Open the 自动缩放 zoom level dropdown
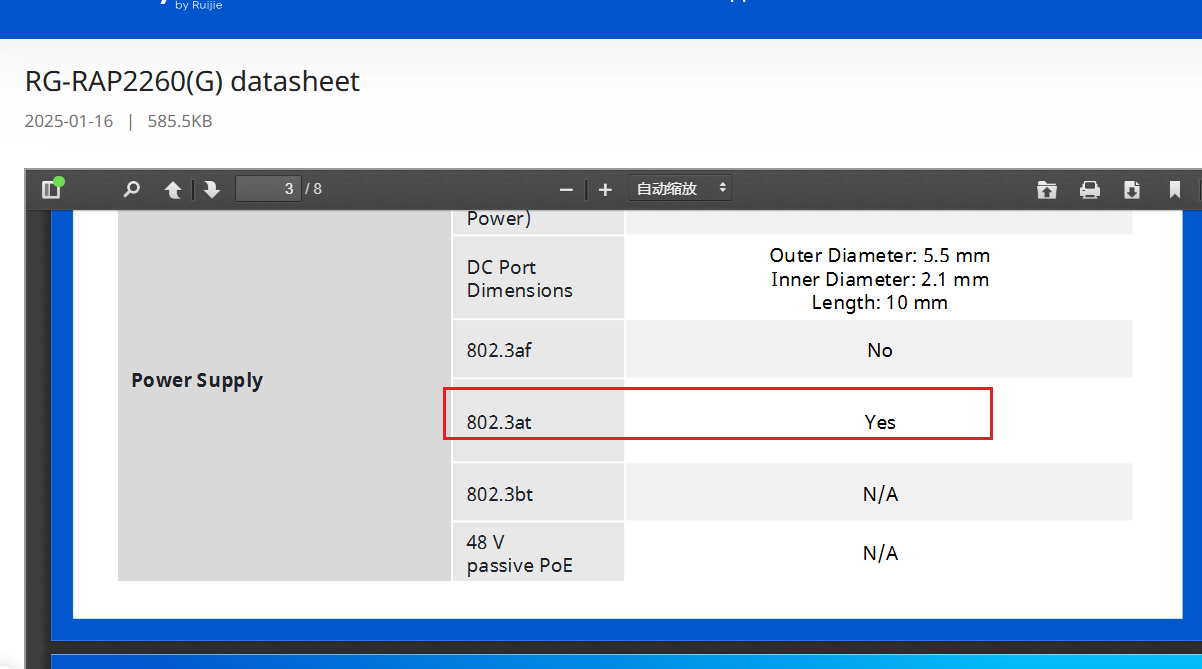Image resolution: width=1202 pixels, height=669 pixels. (680, 188)
